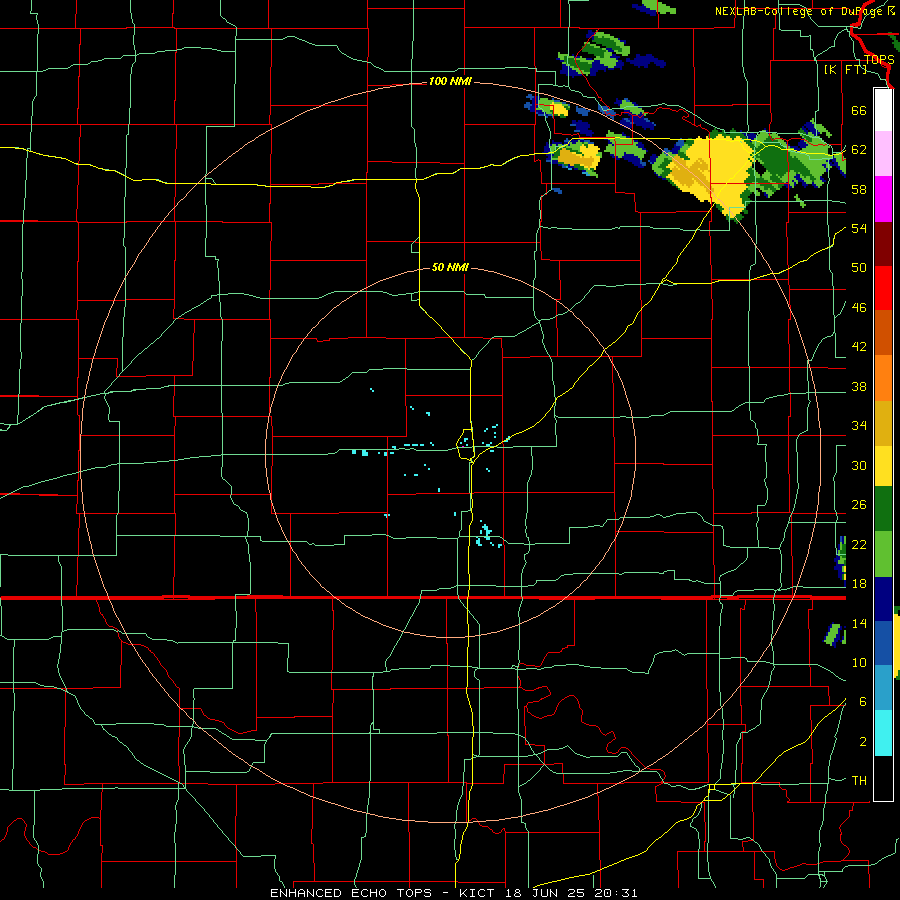Click the white color swatch in the tops legend
This screenshot has width=900, height=900.
tap(883, 110)
